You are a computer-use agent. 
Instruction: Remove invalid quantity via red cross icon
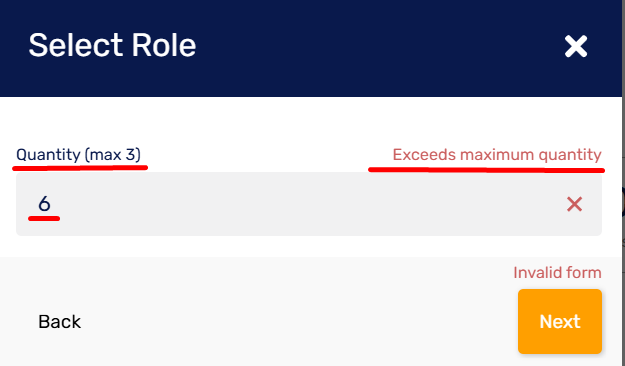click(x=574, y=204)
